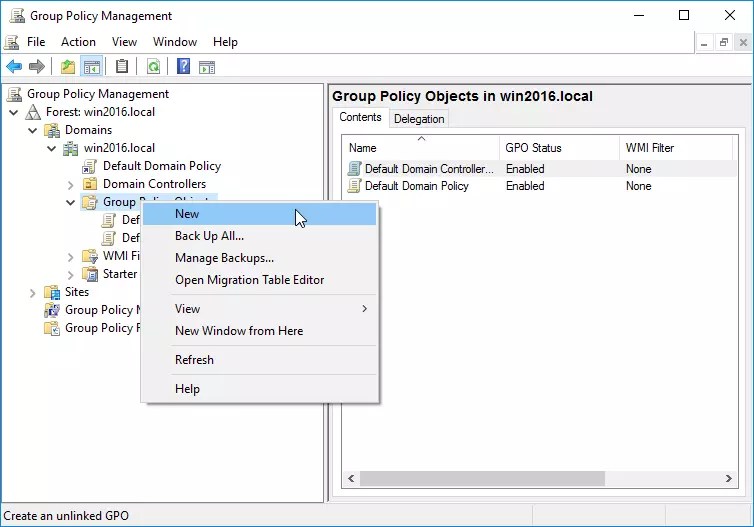The width and height of the screenshot is (754, 527).
Task: Switch to the Delegation tab
Action: coord(419,119)
